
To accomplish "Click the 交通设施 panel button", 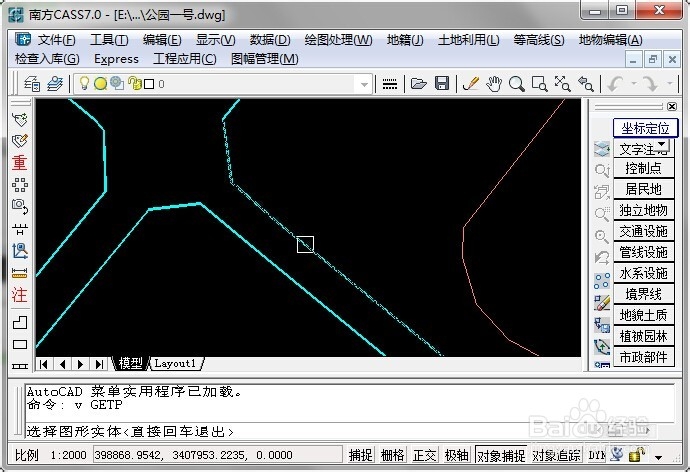I will coord(643,231).
